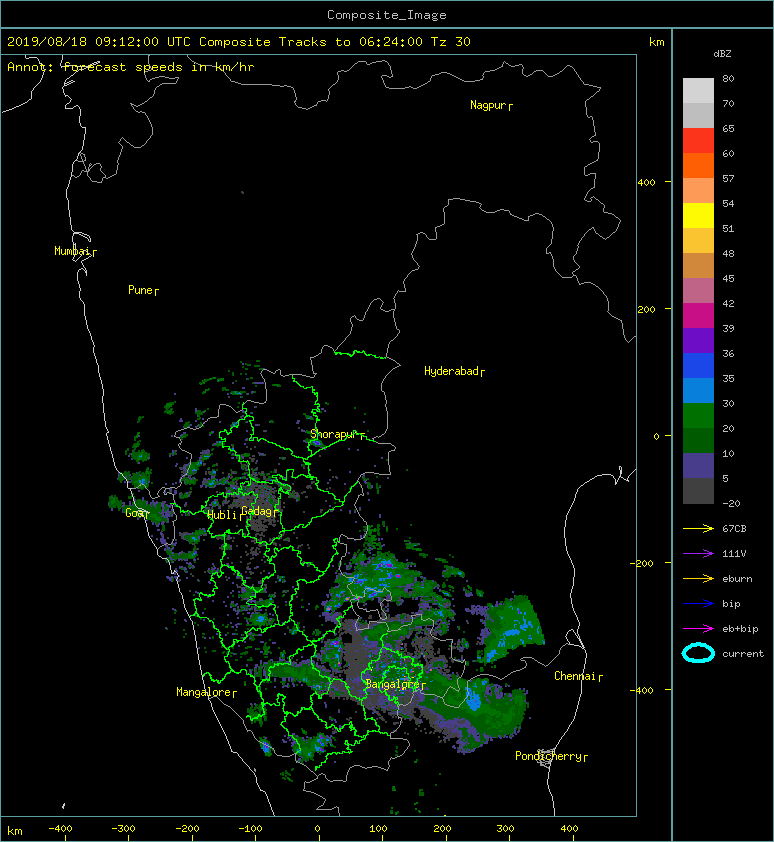
Task: Click the Composite_Image title text
Action: point(387,15)
